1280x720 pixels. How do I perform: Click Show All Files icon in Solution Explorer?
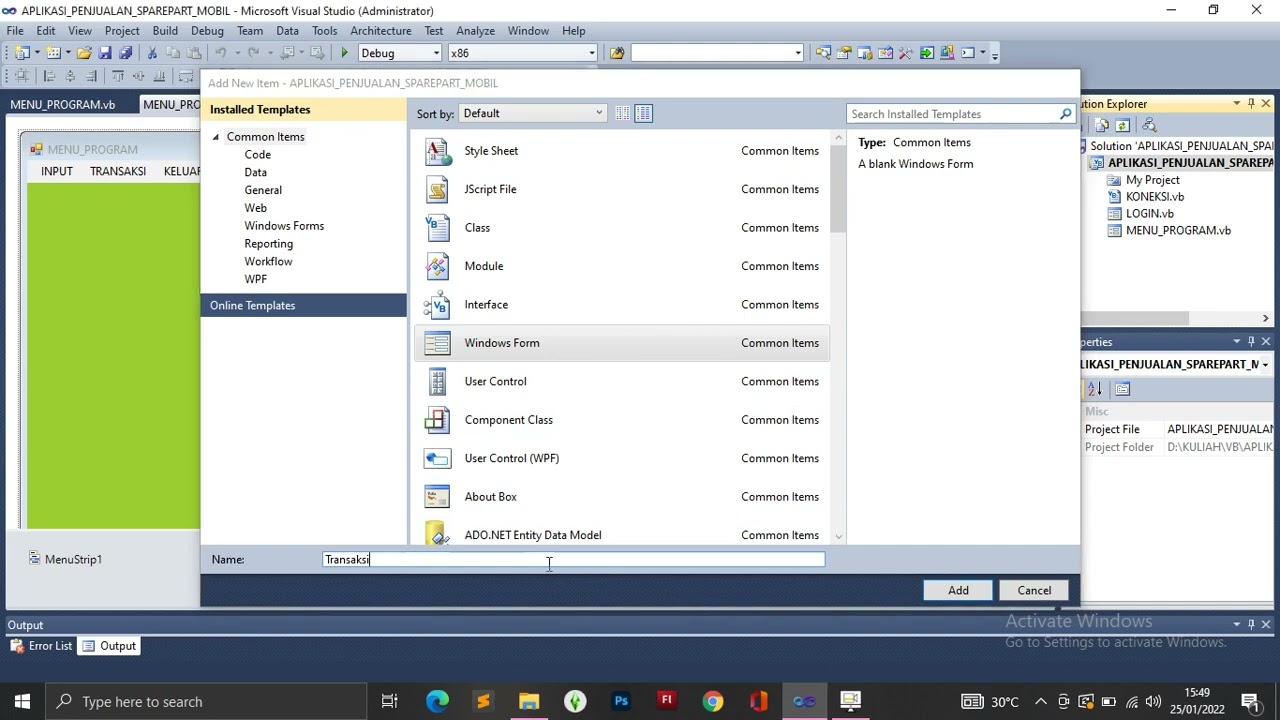[x=1102, y=125]
